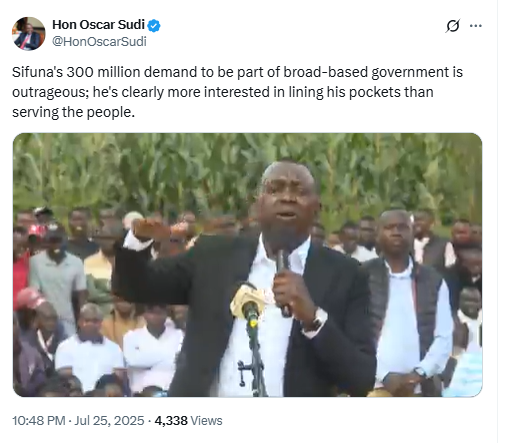Open the 4,338 view count

pyautogui.click(x=171, y=421)
